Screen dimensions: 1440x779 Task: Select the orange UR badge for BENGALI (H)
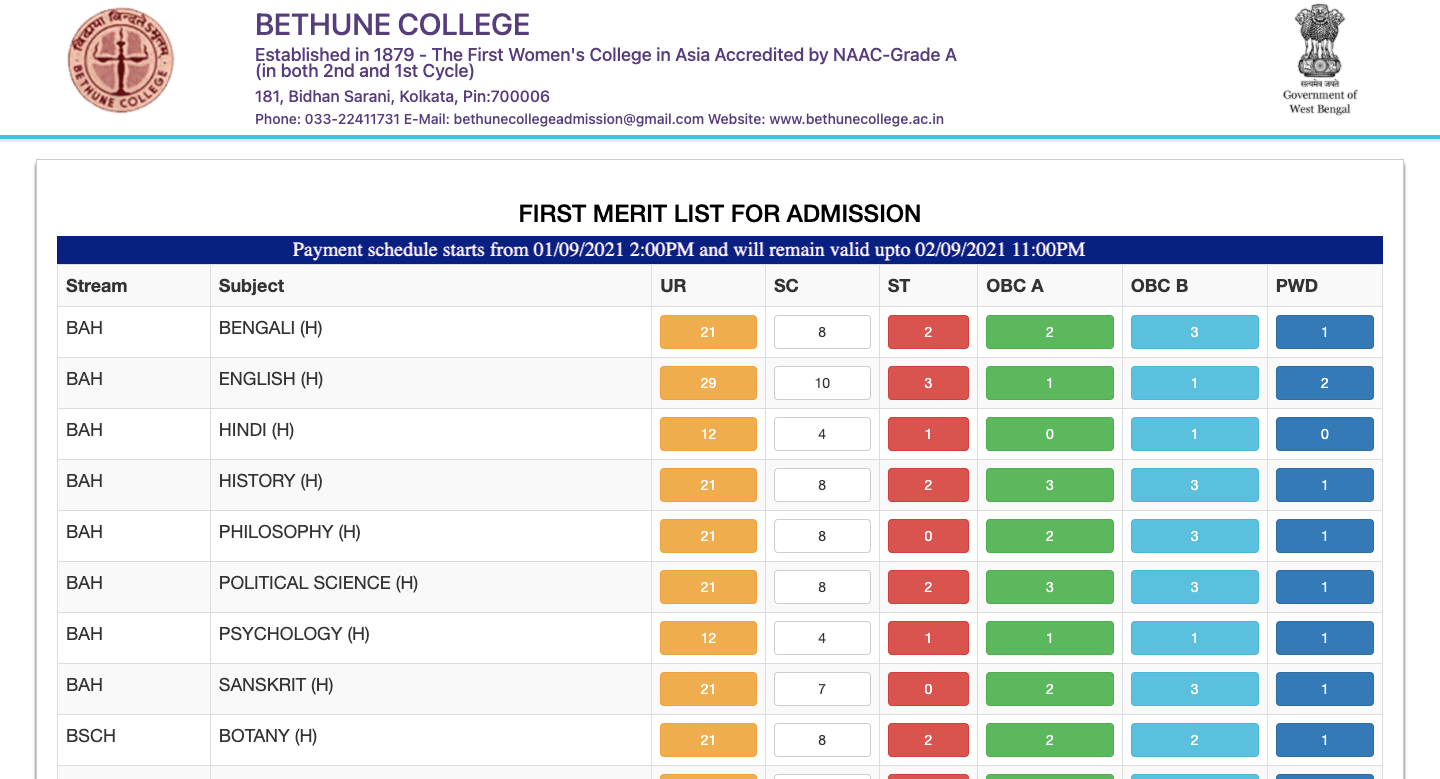[x=708, y=331]
